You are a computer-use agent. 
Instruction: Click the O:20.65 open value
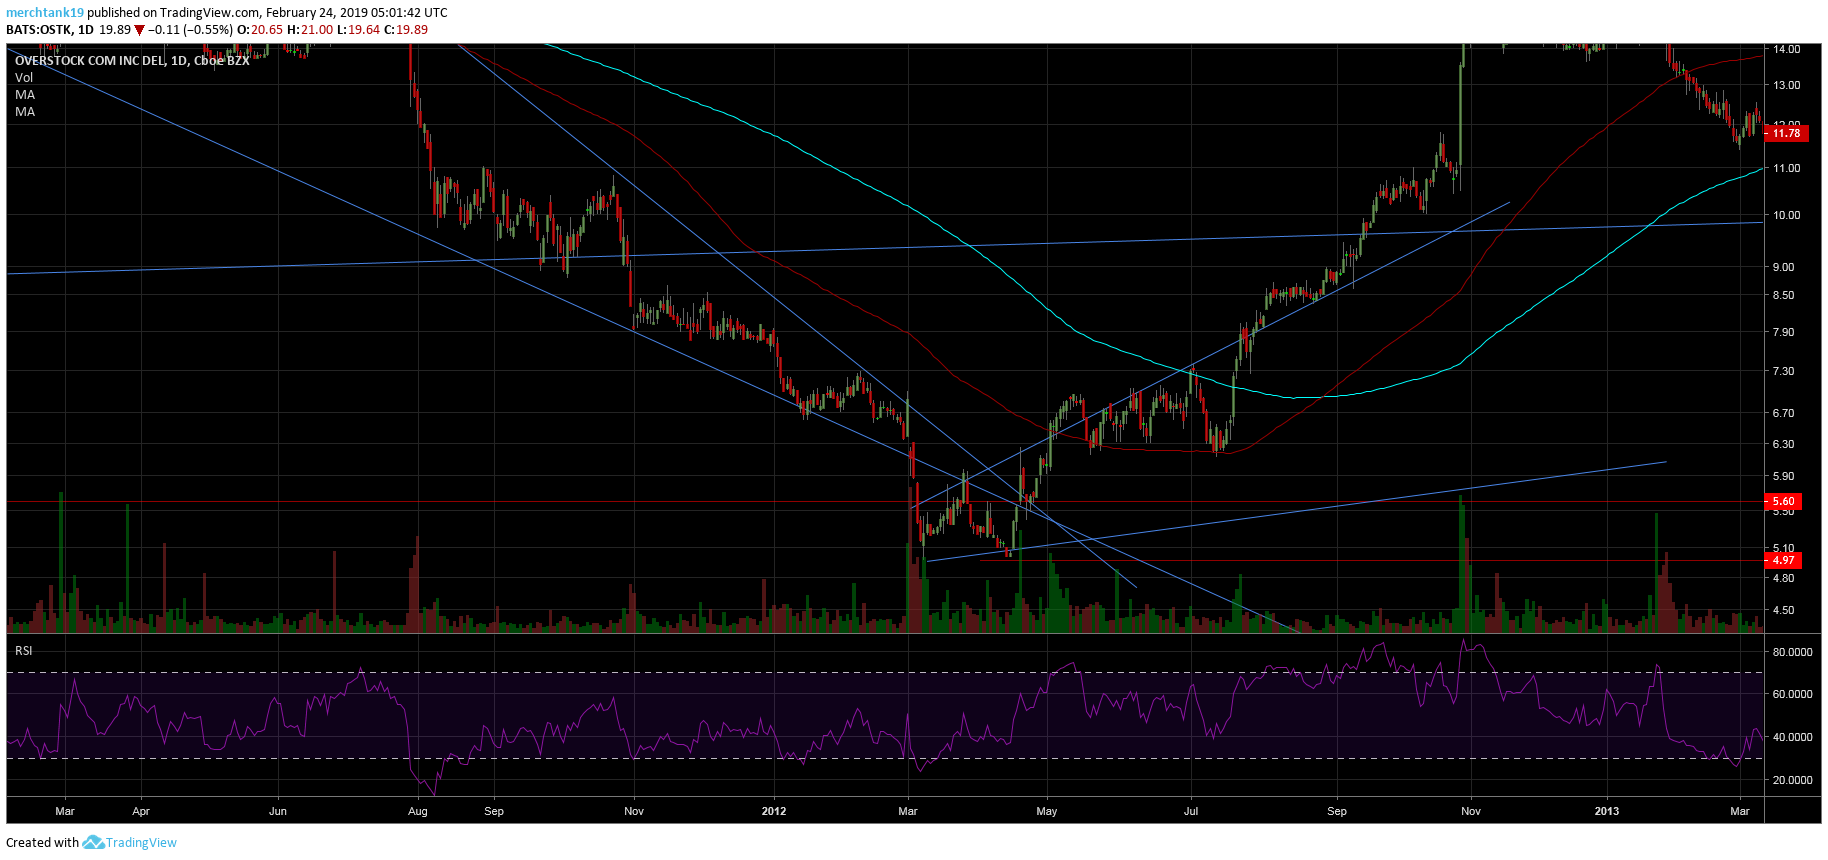[x=260, y=30]
